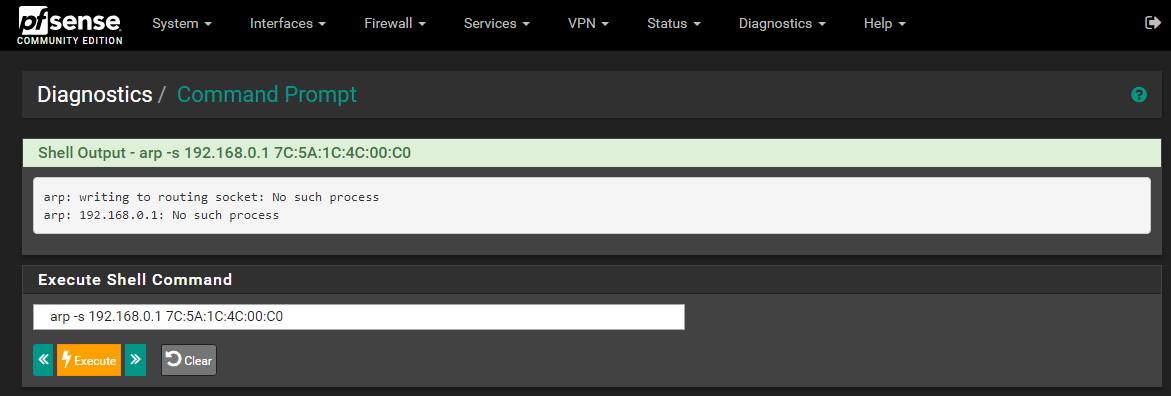Recall previous command with left chevron button

[x=43, y=360]
